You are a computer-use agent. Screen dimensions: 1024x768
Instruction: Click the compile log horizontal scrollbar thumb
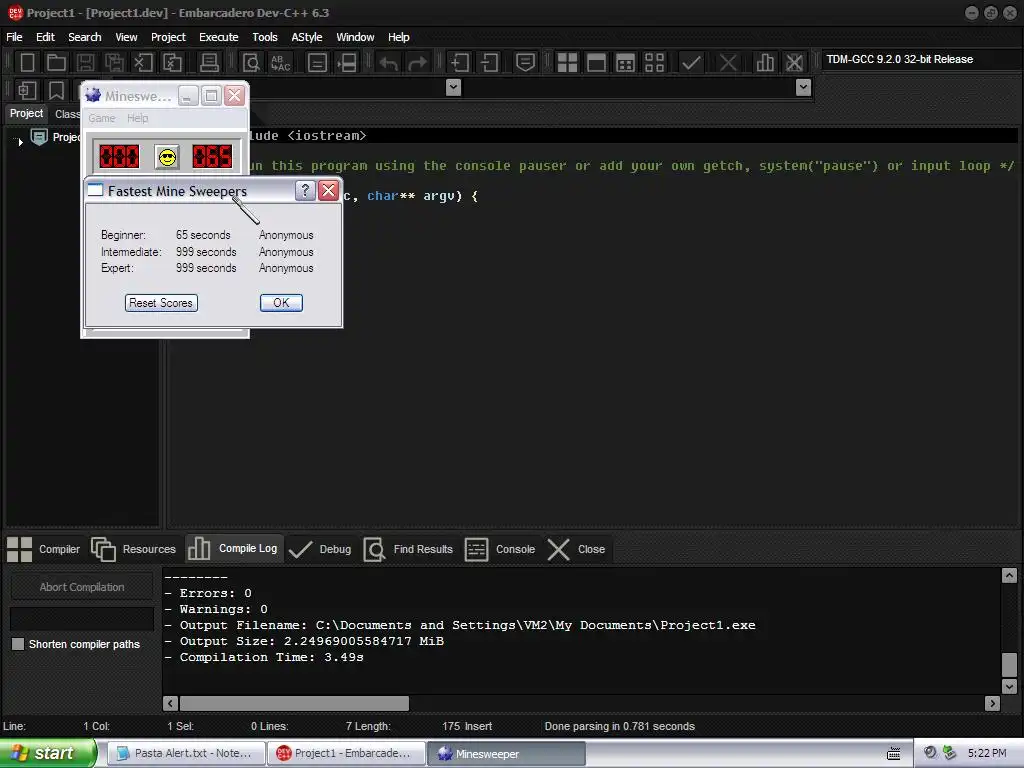pos(294,703)
